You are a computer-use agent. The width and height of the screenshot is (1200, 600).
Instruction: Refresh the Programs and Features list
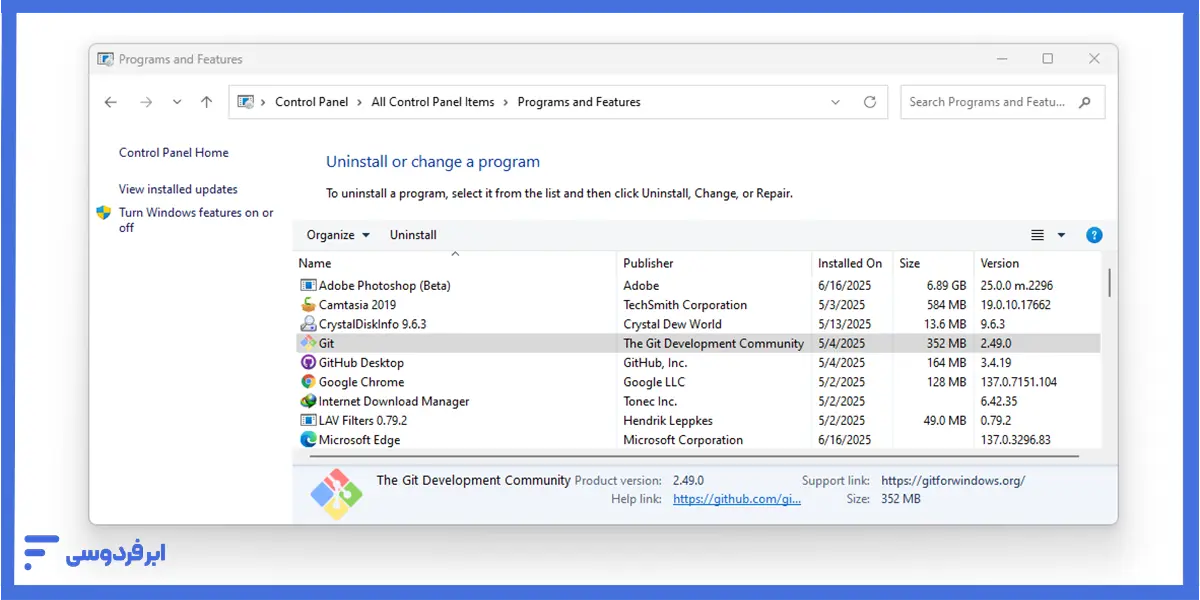(x=870, y=102)
